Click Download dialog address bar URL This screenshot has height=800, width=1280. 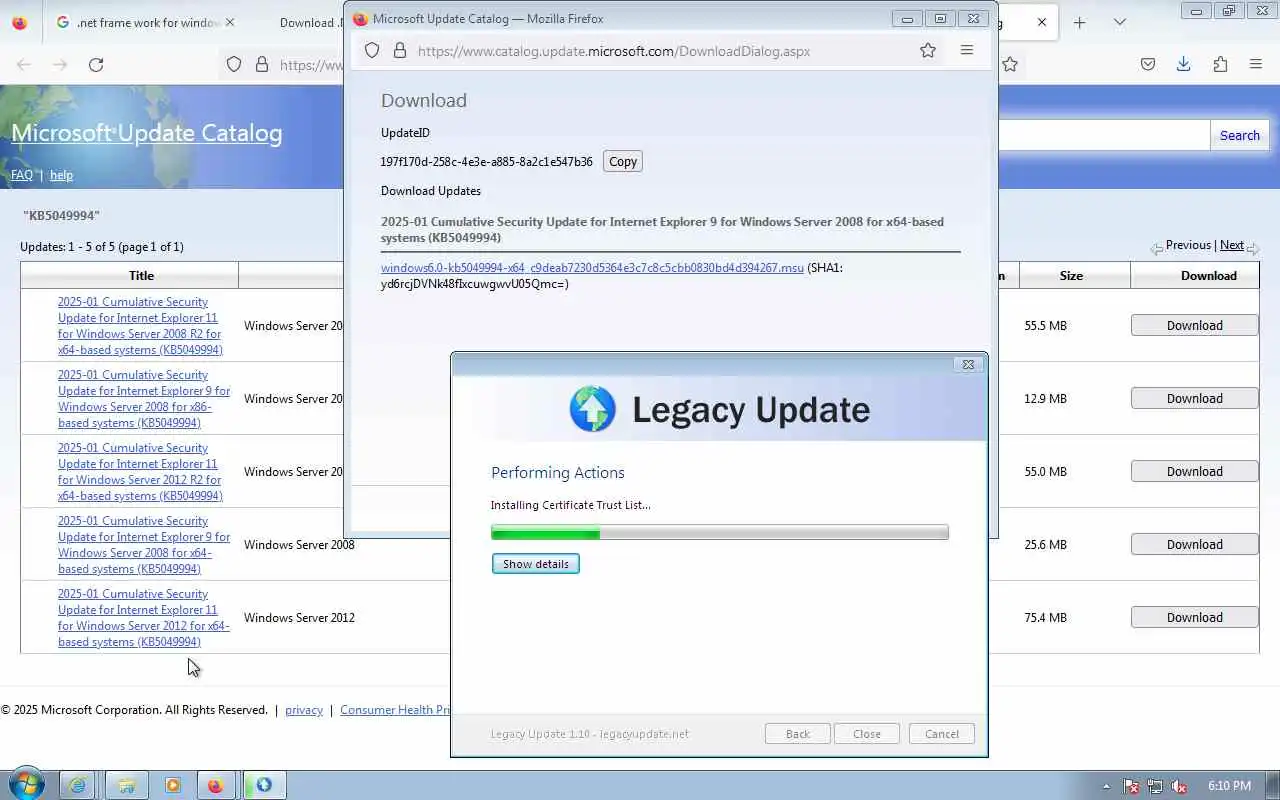pos(614,50)
